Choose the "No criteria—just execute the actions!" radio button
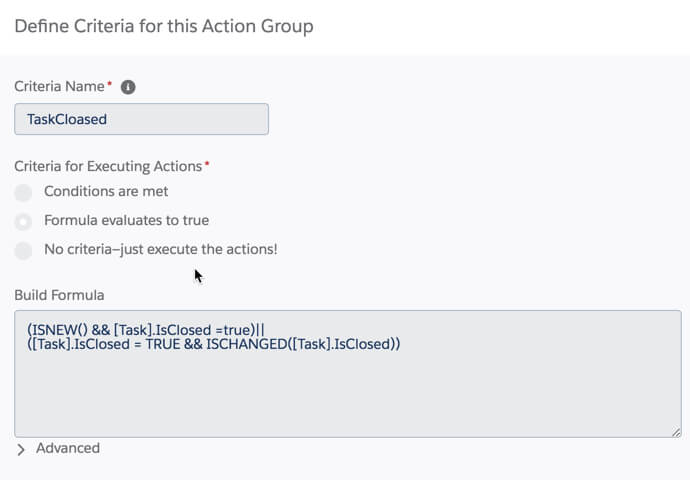The height and width of the screenshot is (480, 690). click(x=23, y=250)
